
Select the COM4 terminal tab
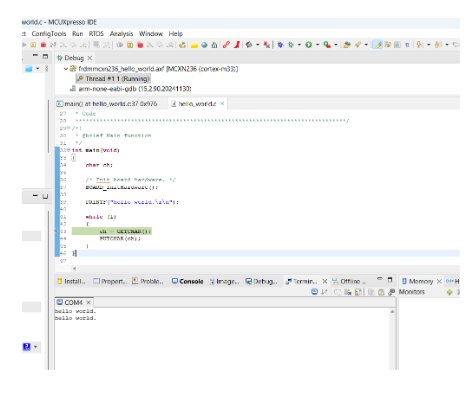click(x=70, y=302)
